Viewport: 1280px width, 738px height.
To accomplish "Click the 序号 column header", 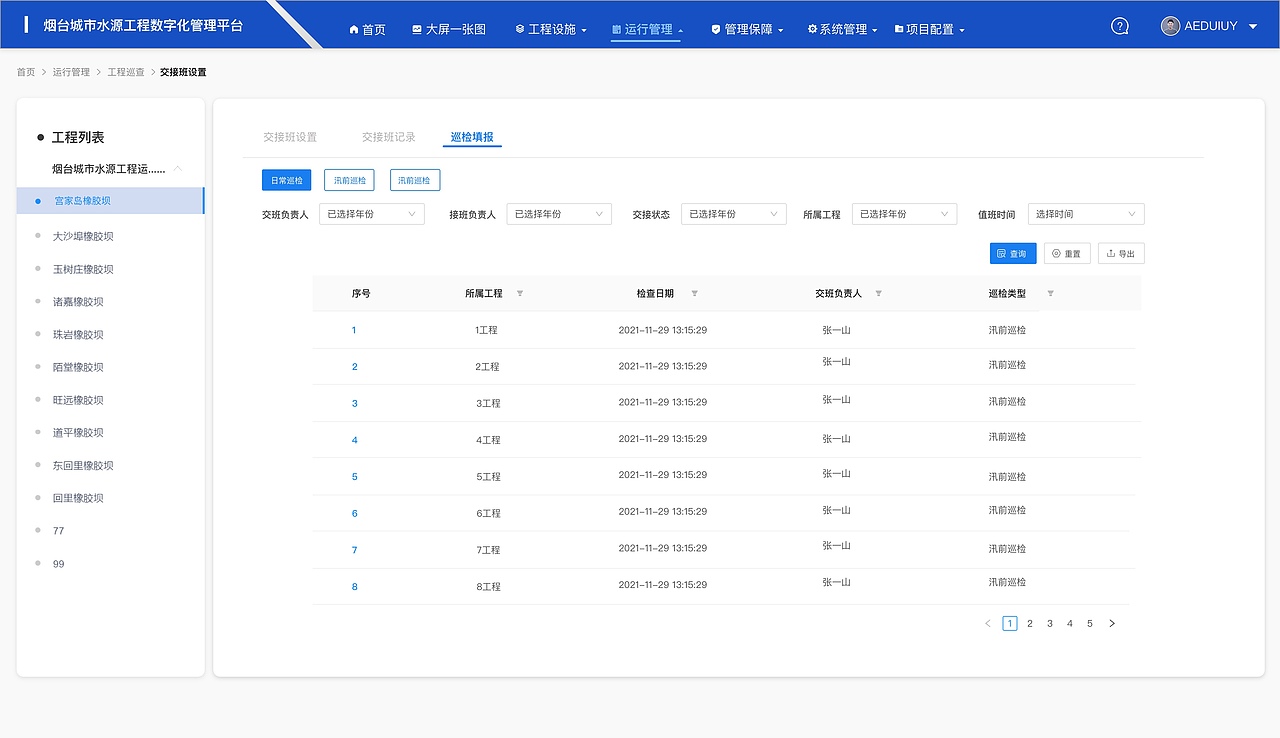I will 361,294.
